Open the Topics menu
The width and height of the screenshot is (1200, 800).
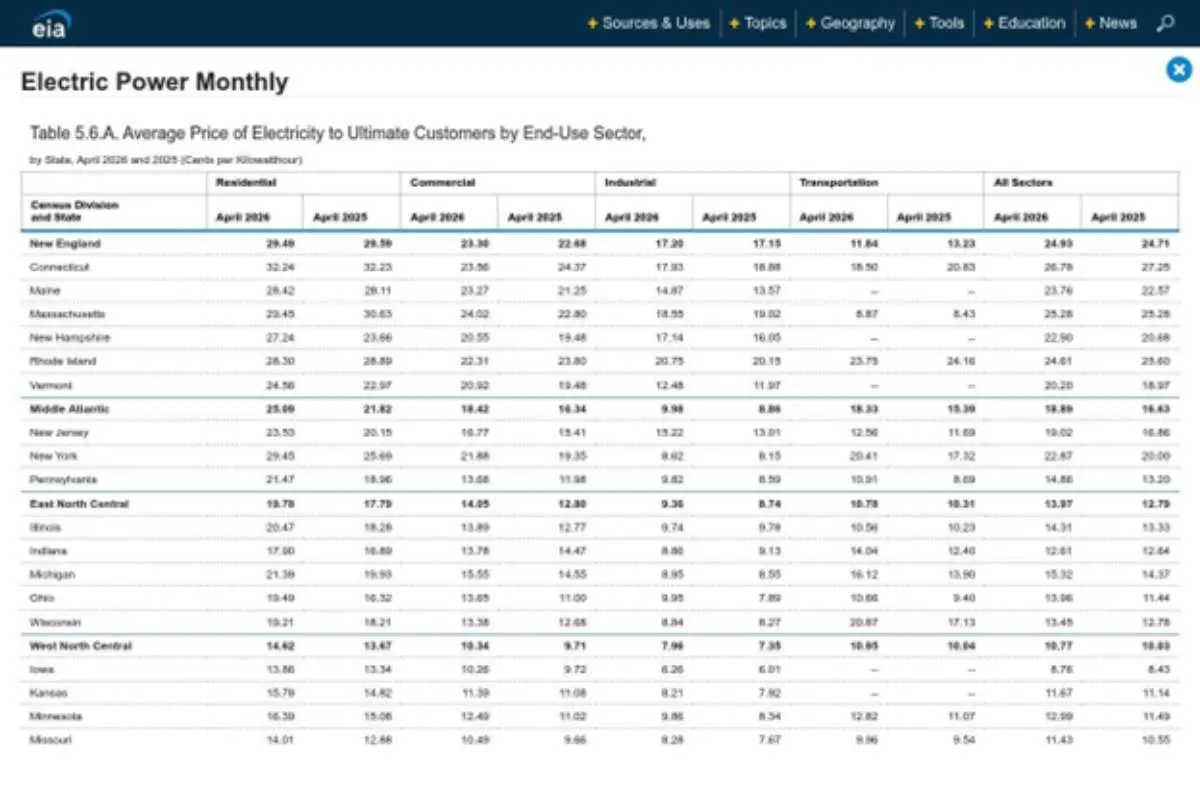(757, 23)
